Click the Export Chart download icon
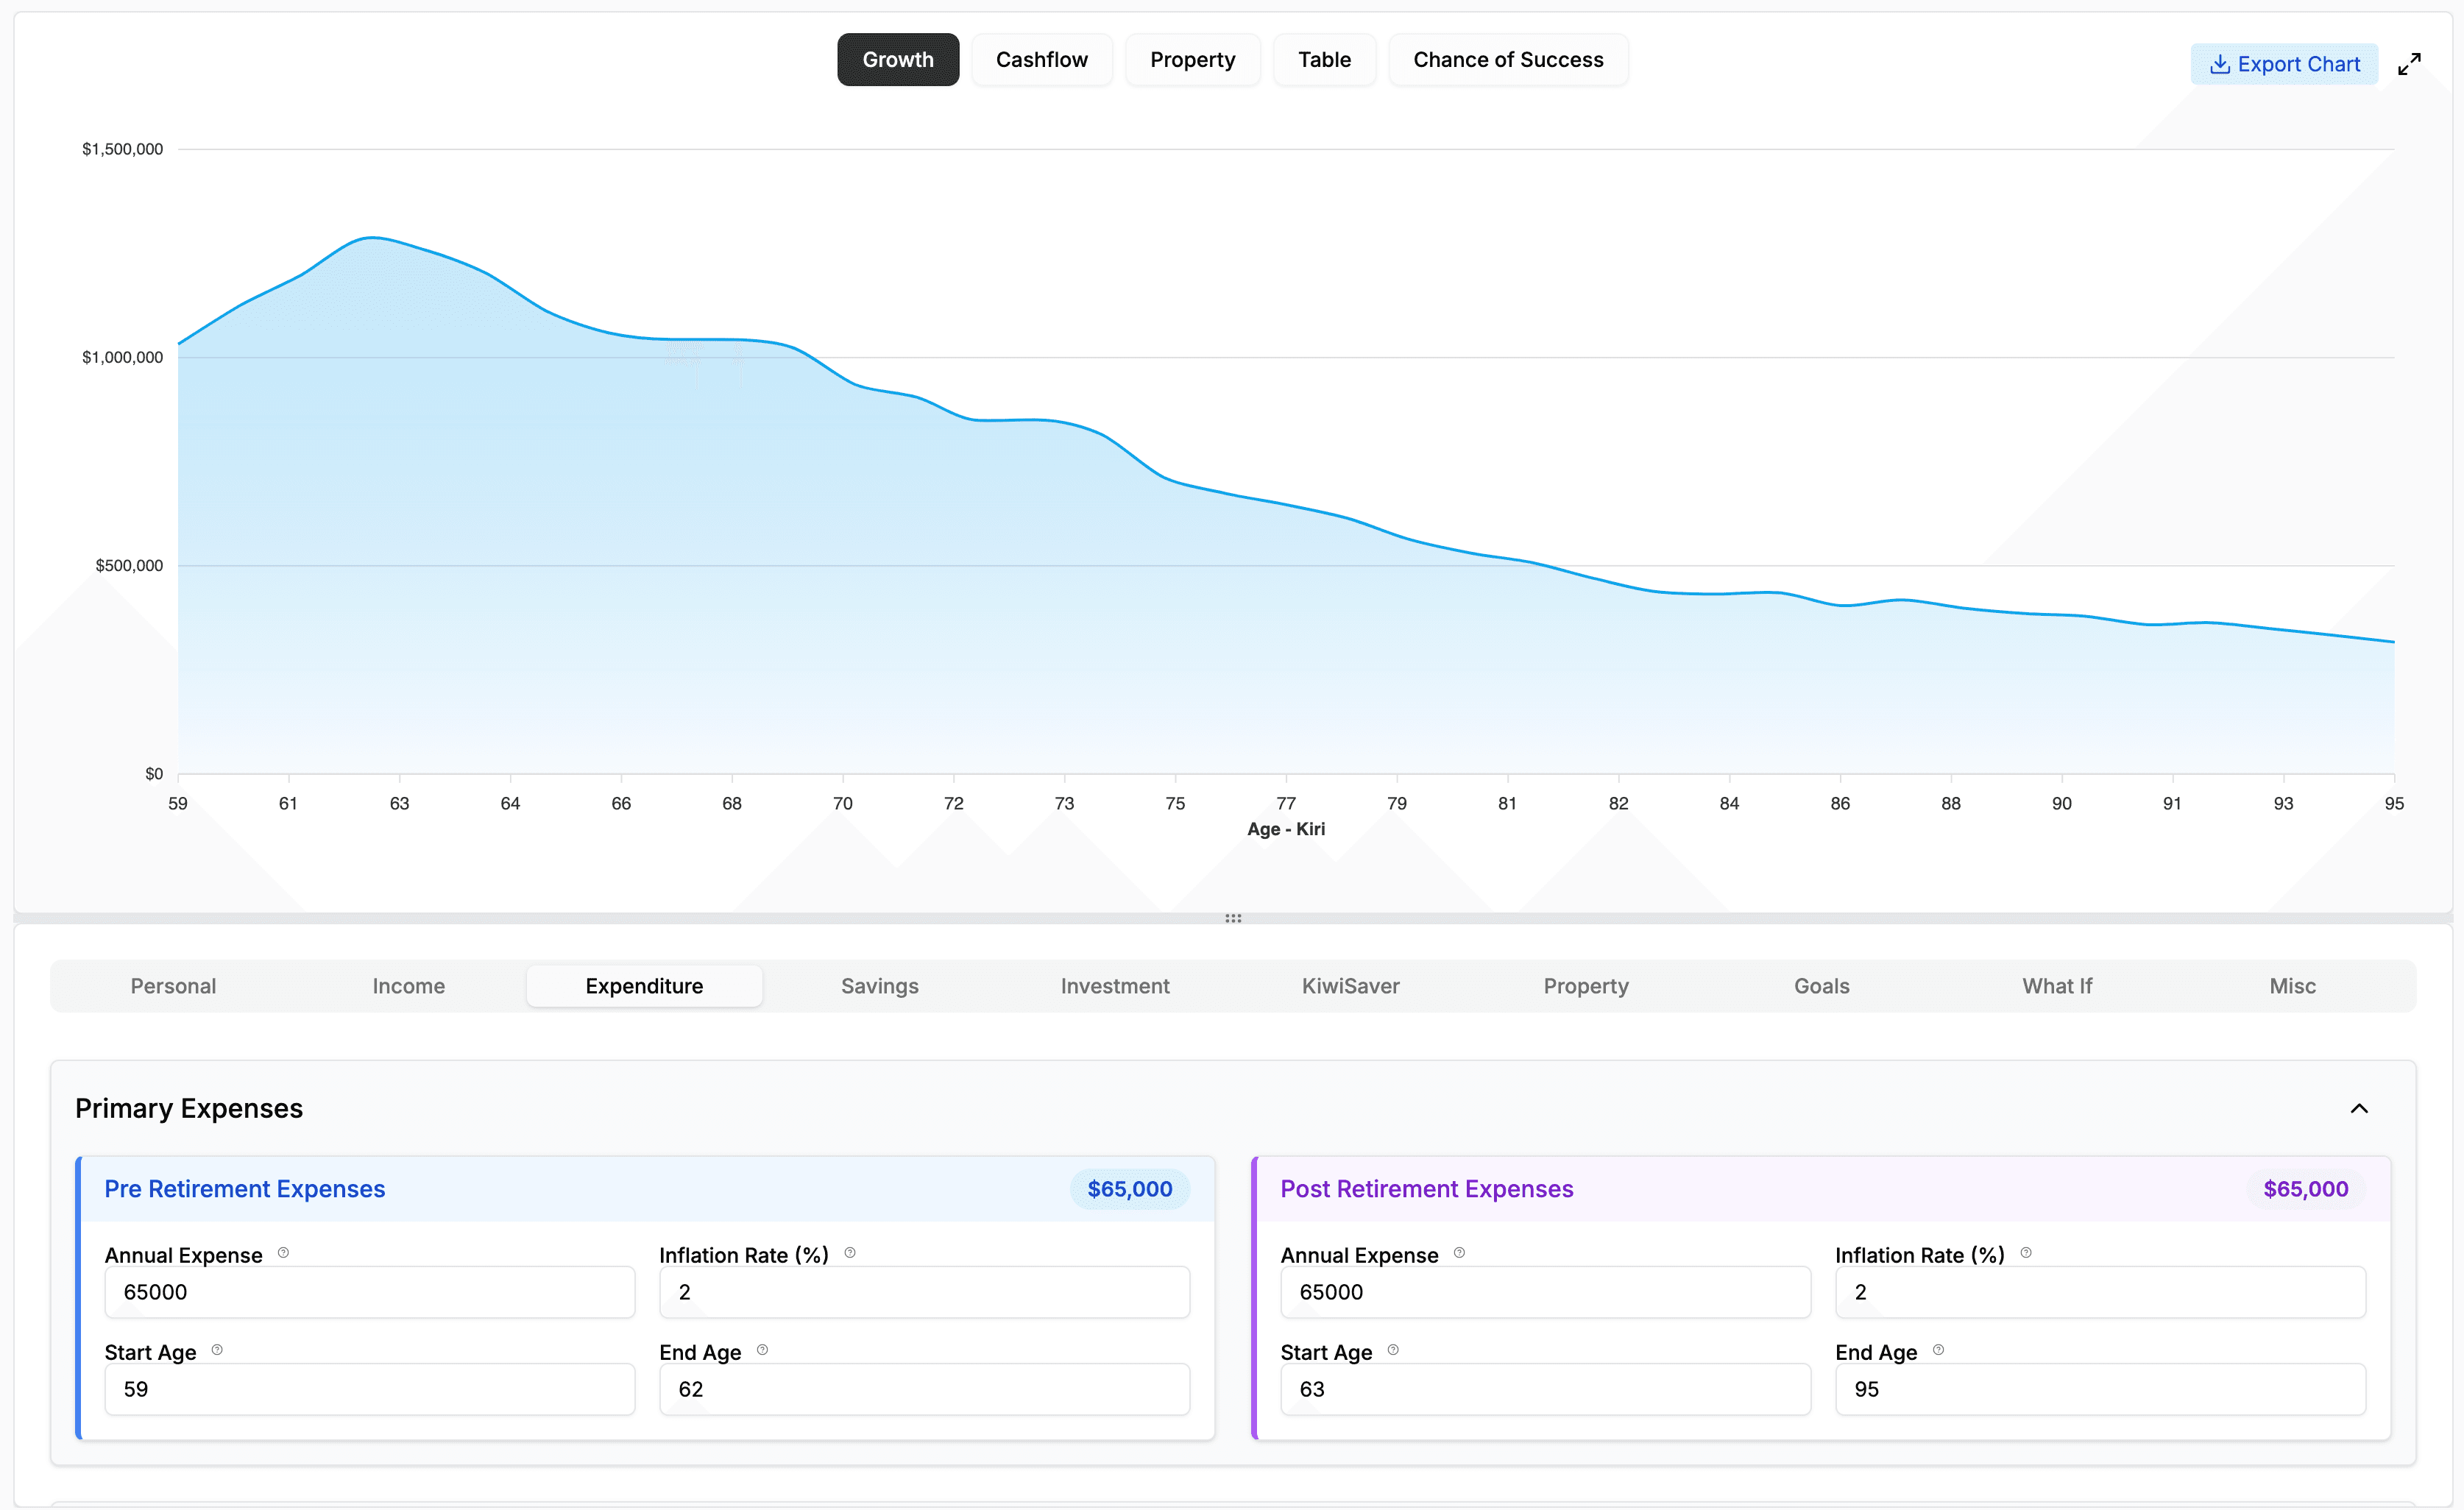Viewport: 2464px width, 1510px height. click(2221, 63)
